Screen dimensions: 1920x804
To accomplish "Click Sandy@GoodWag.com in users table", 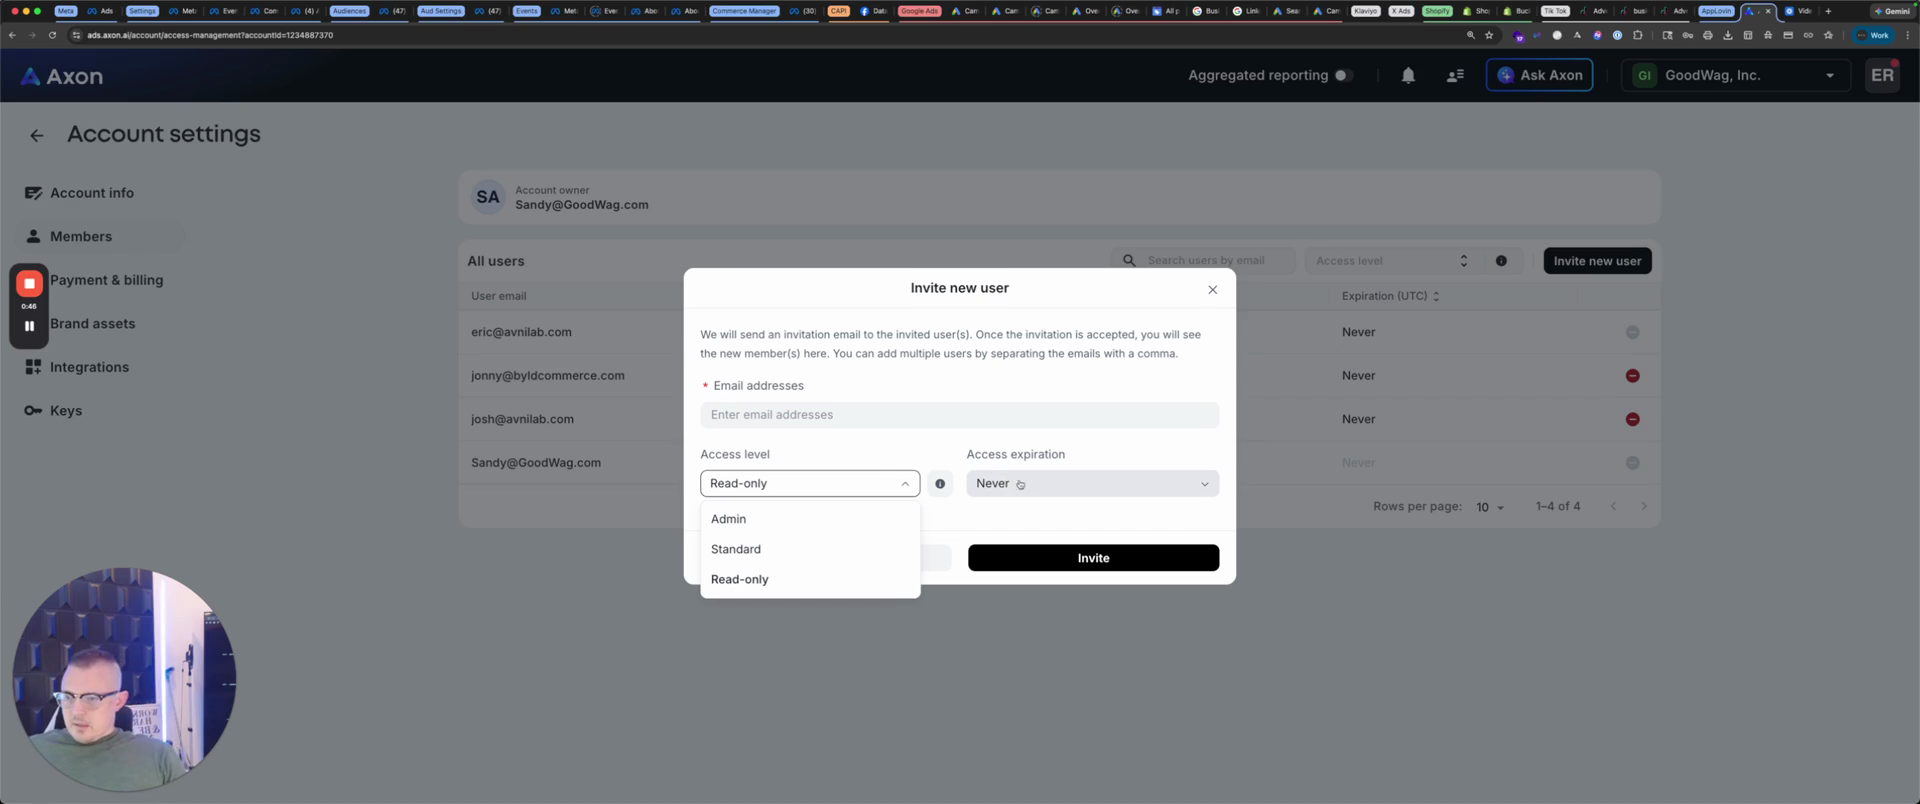I will click(536, 463).
